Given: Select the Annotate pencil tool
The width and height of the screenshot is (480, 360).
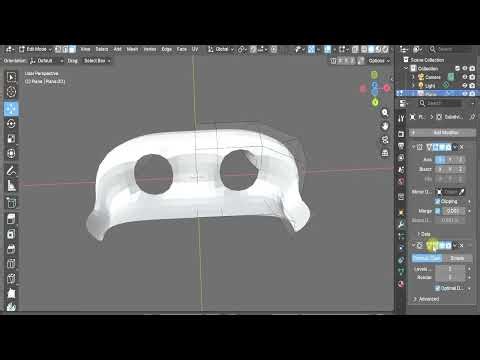Looking at the screenshot, I should (x=11, y=171).
